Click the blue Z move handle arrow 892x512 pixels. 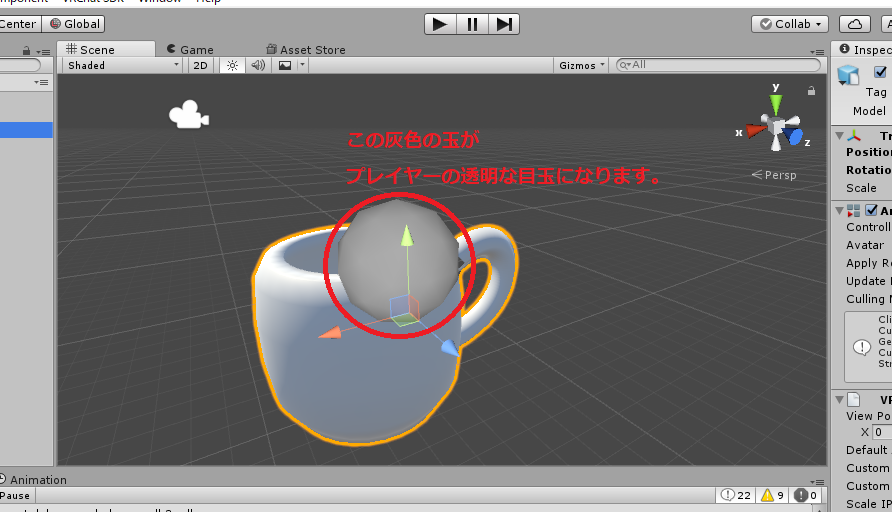pos(451,348)
